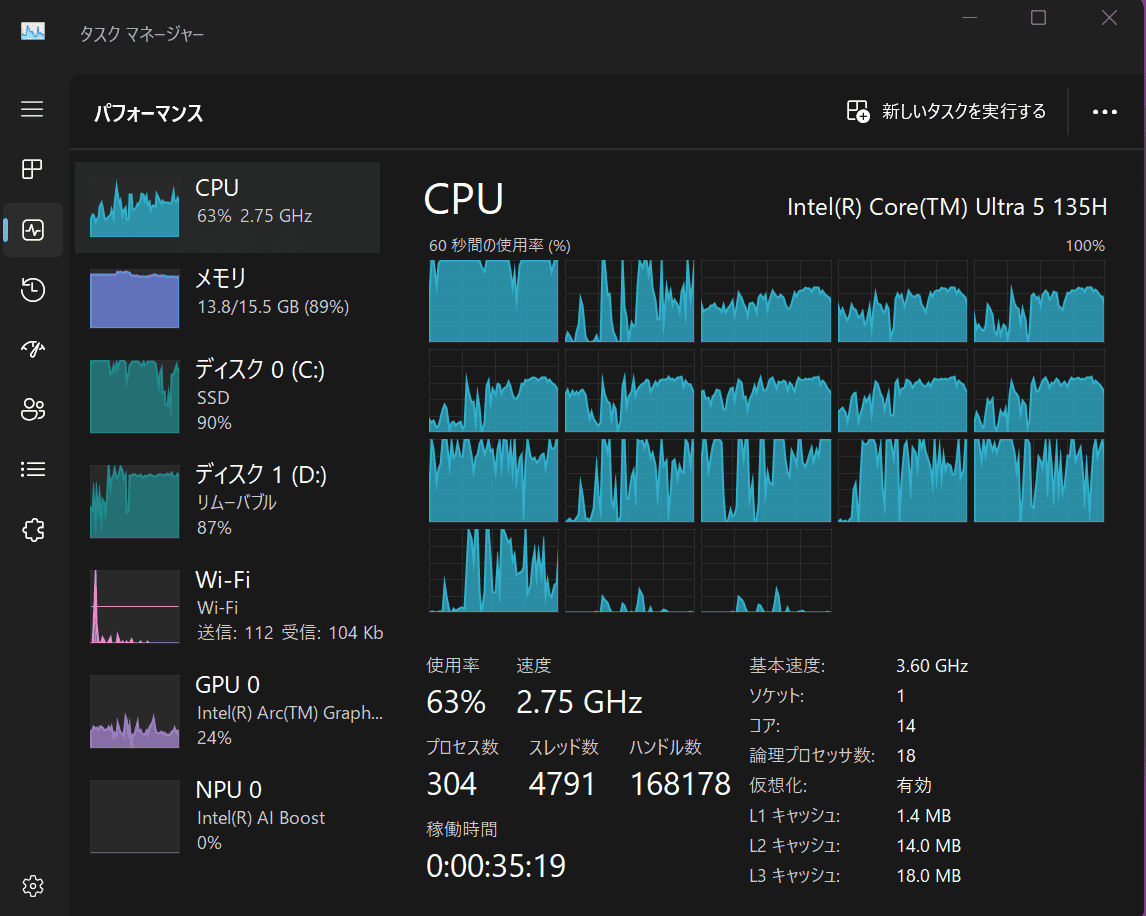Click the コア value 14

pyautogui.click(x=906, y=725)
